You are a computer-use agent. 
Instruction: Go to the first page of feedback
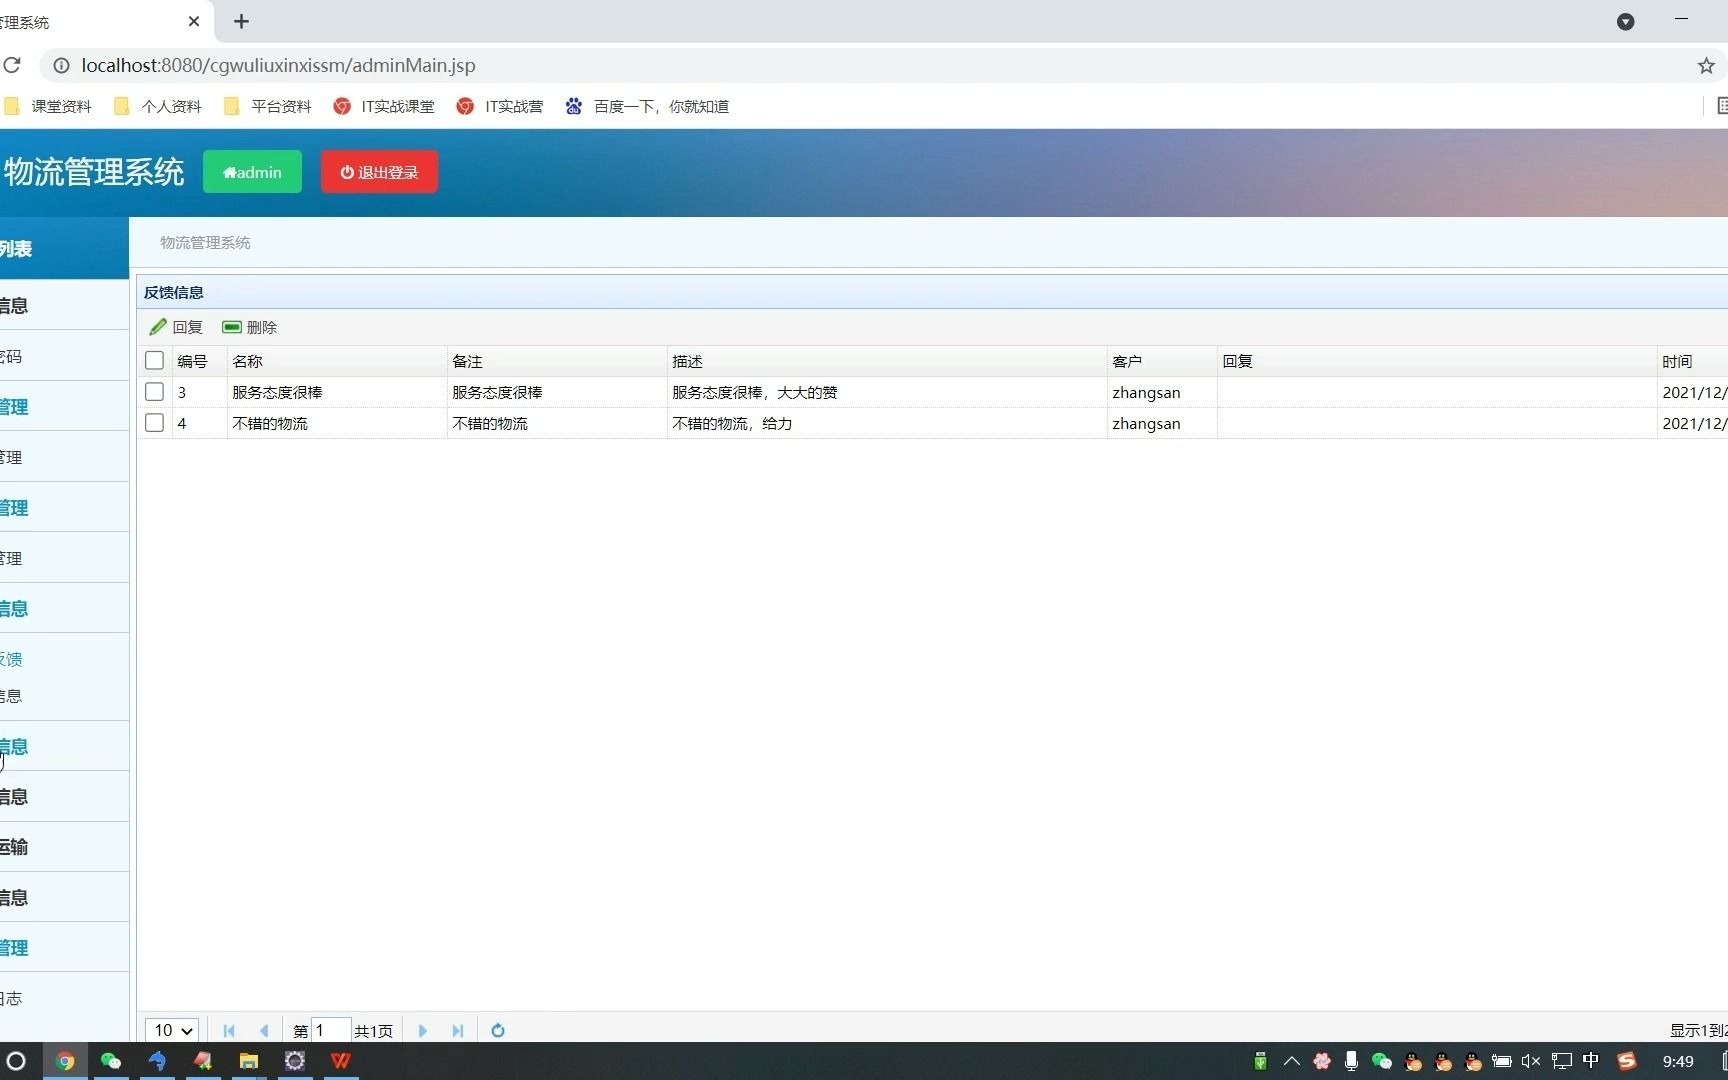point(229,1030)
